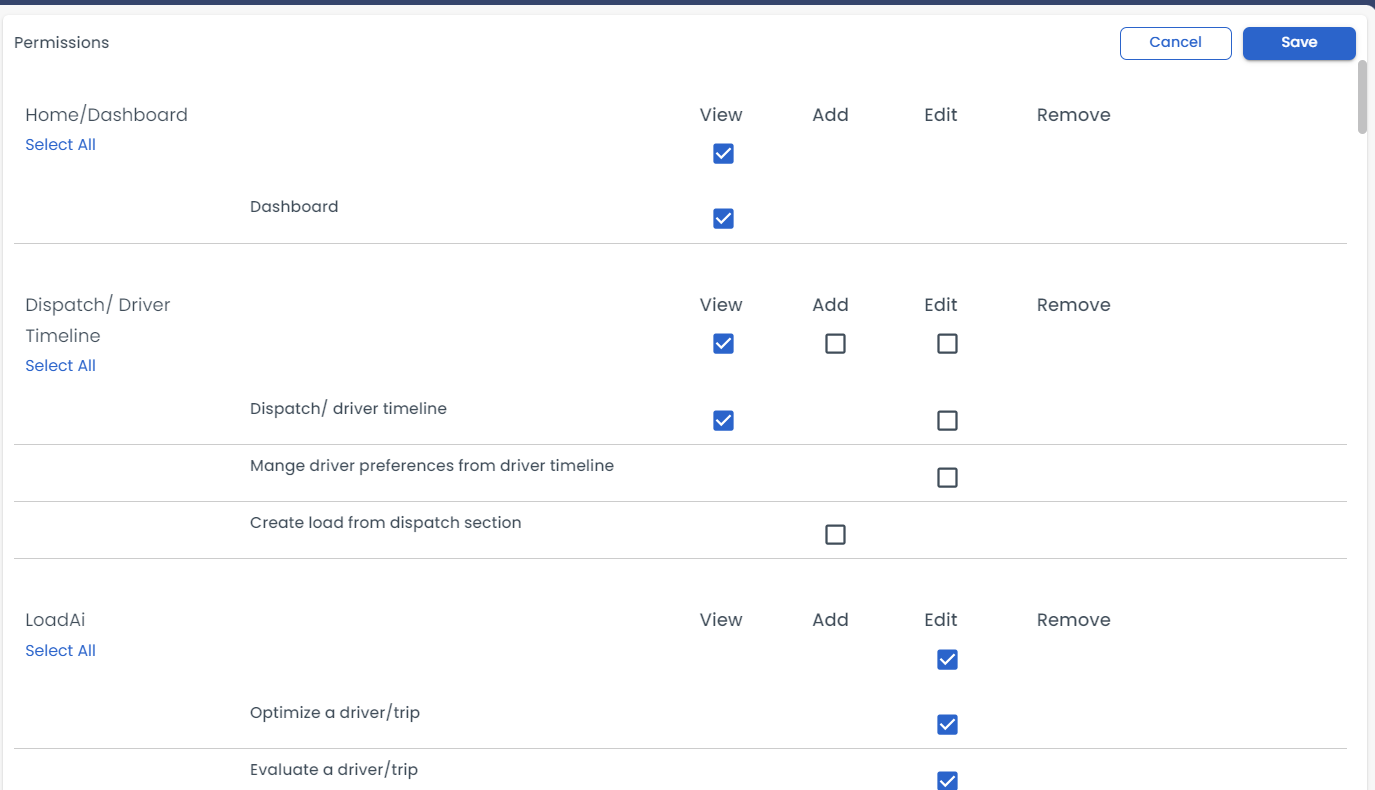The height and width of the screenshot is (790, 1375).
Task: Click the Permissions page title
Action: 61,42
